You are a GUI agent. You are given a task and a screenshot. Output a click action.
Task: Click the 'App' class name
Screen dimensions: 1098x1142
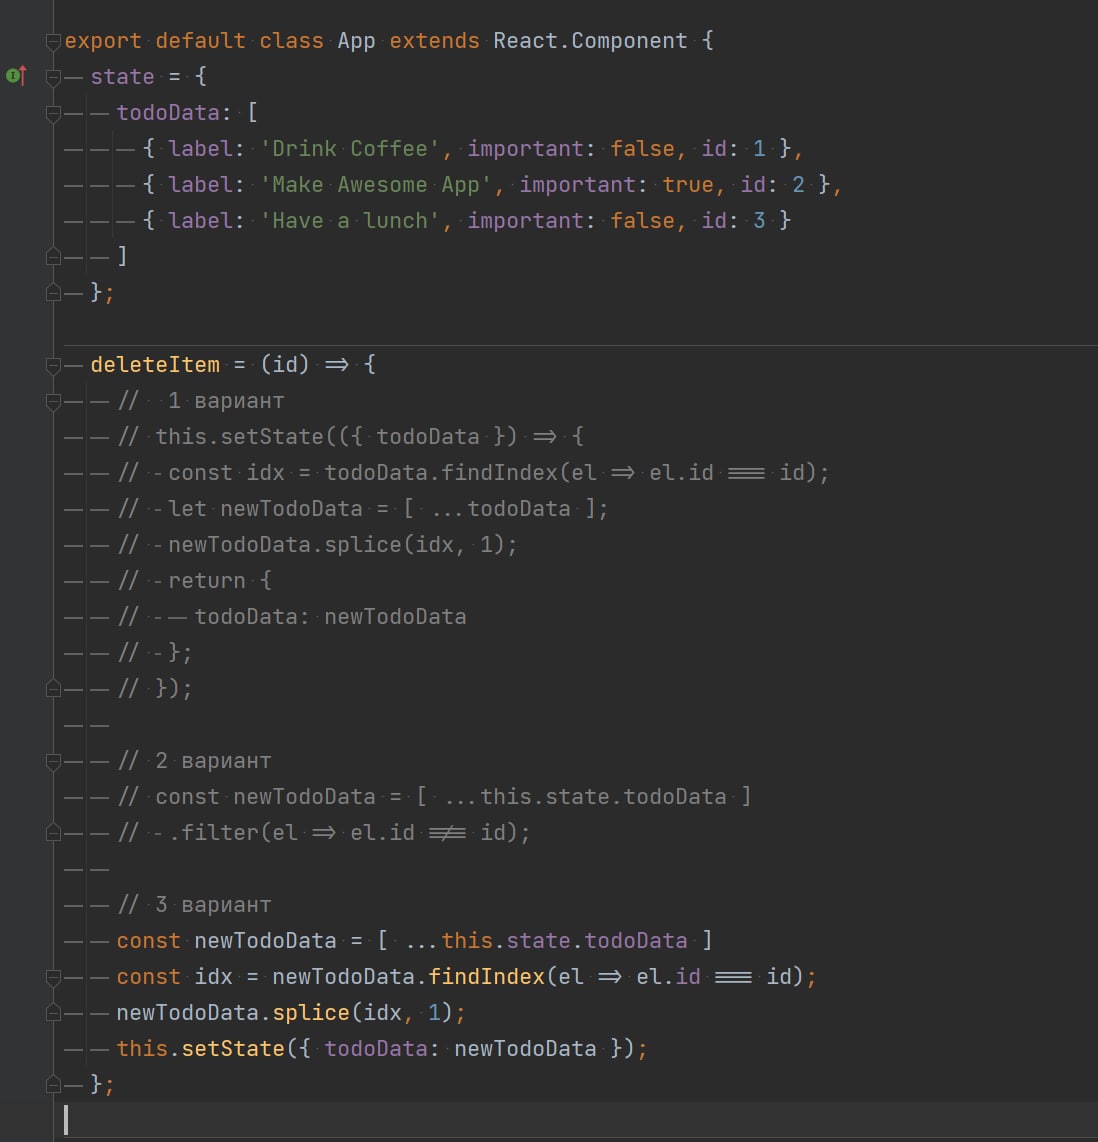click(356, 41)
